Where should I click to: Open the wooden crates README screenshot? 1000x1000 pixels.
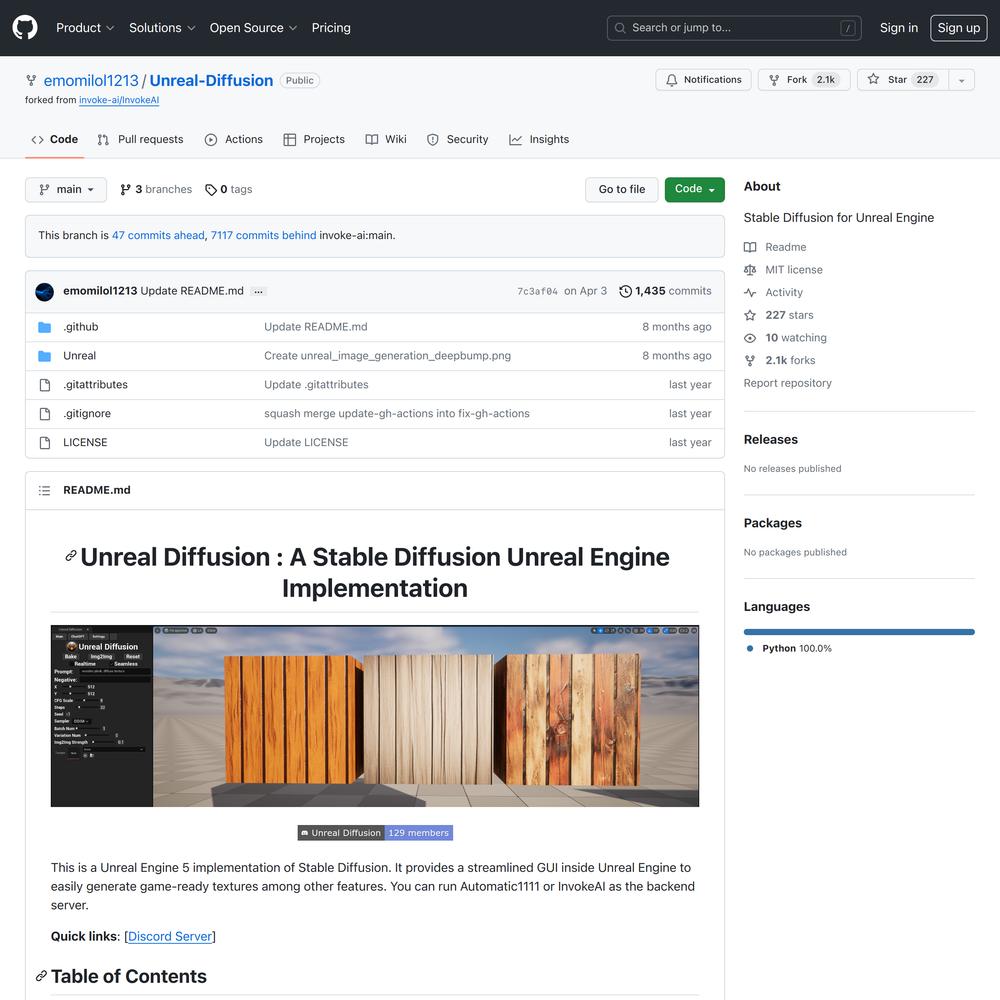375,716
